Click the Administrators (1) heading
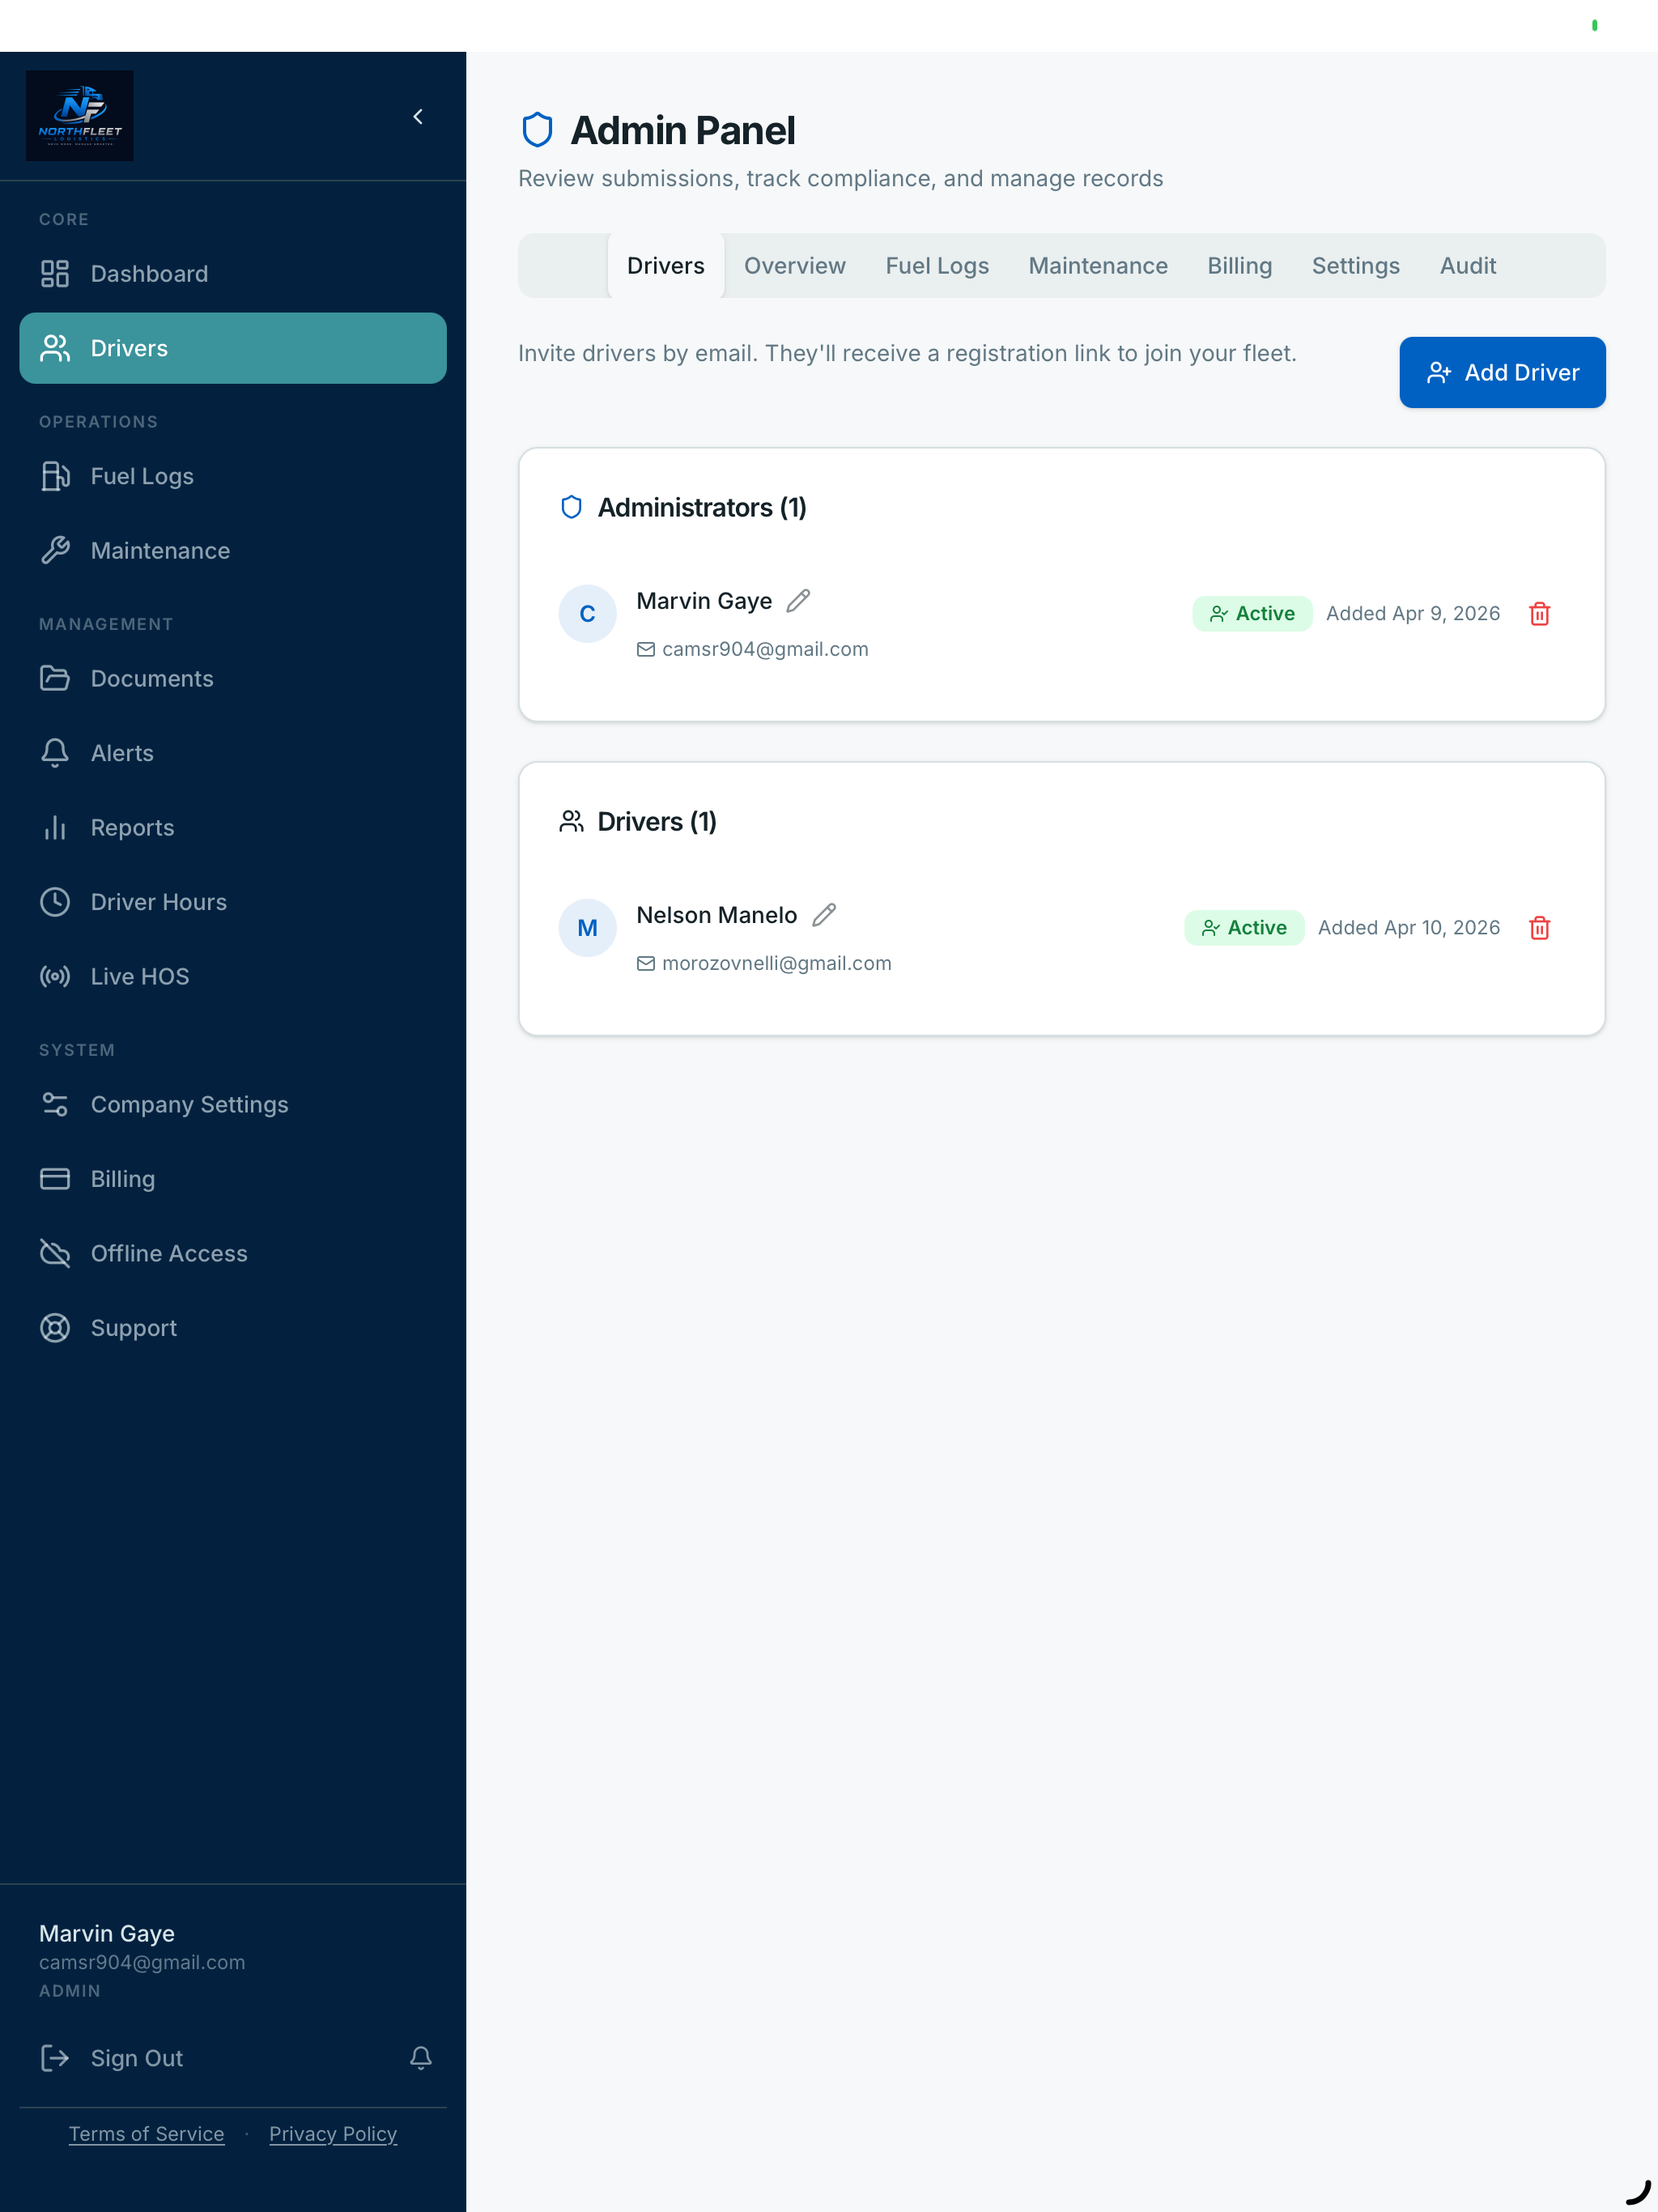The image size is (1658, 2212). click(x=702, y=508)
